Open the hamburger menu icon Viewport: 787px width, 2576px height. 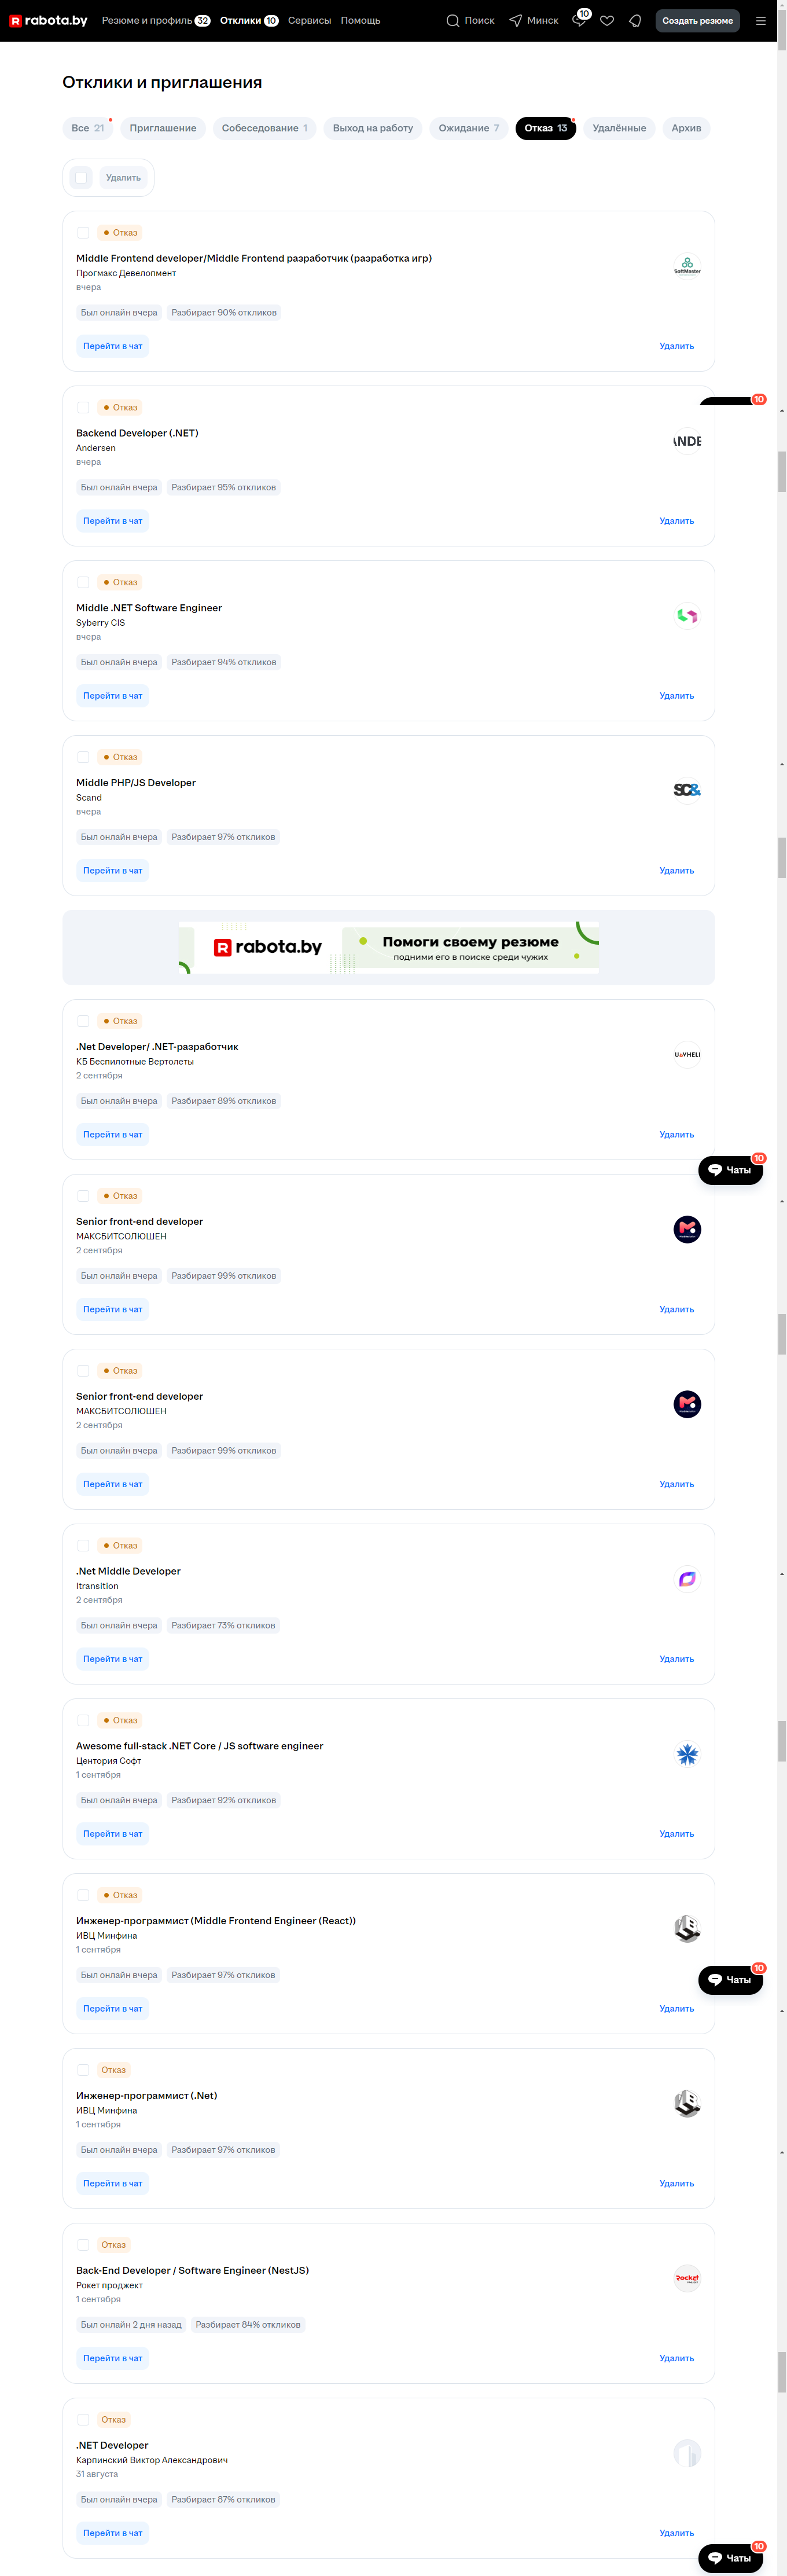pyautogui.click(x=761, y=20)
